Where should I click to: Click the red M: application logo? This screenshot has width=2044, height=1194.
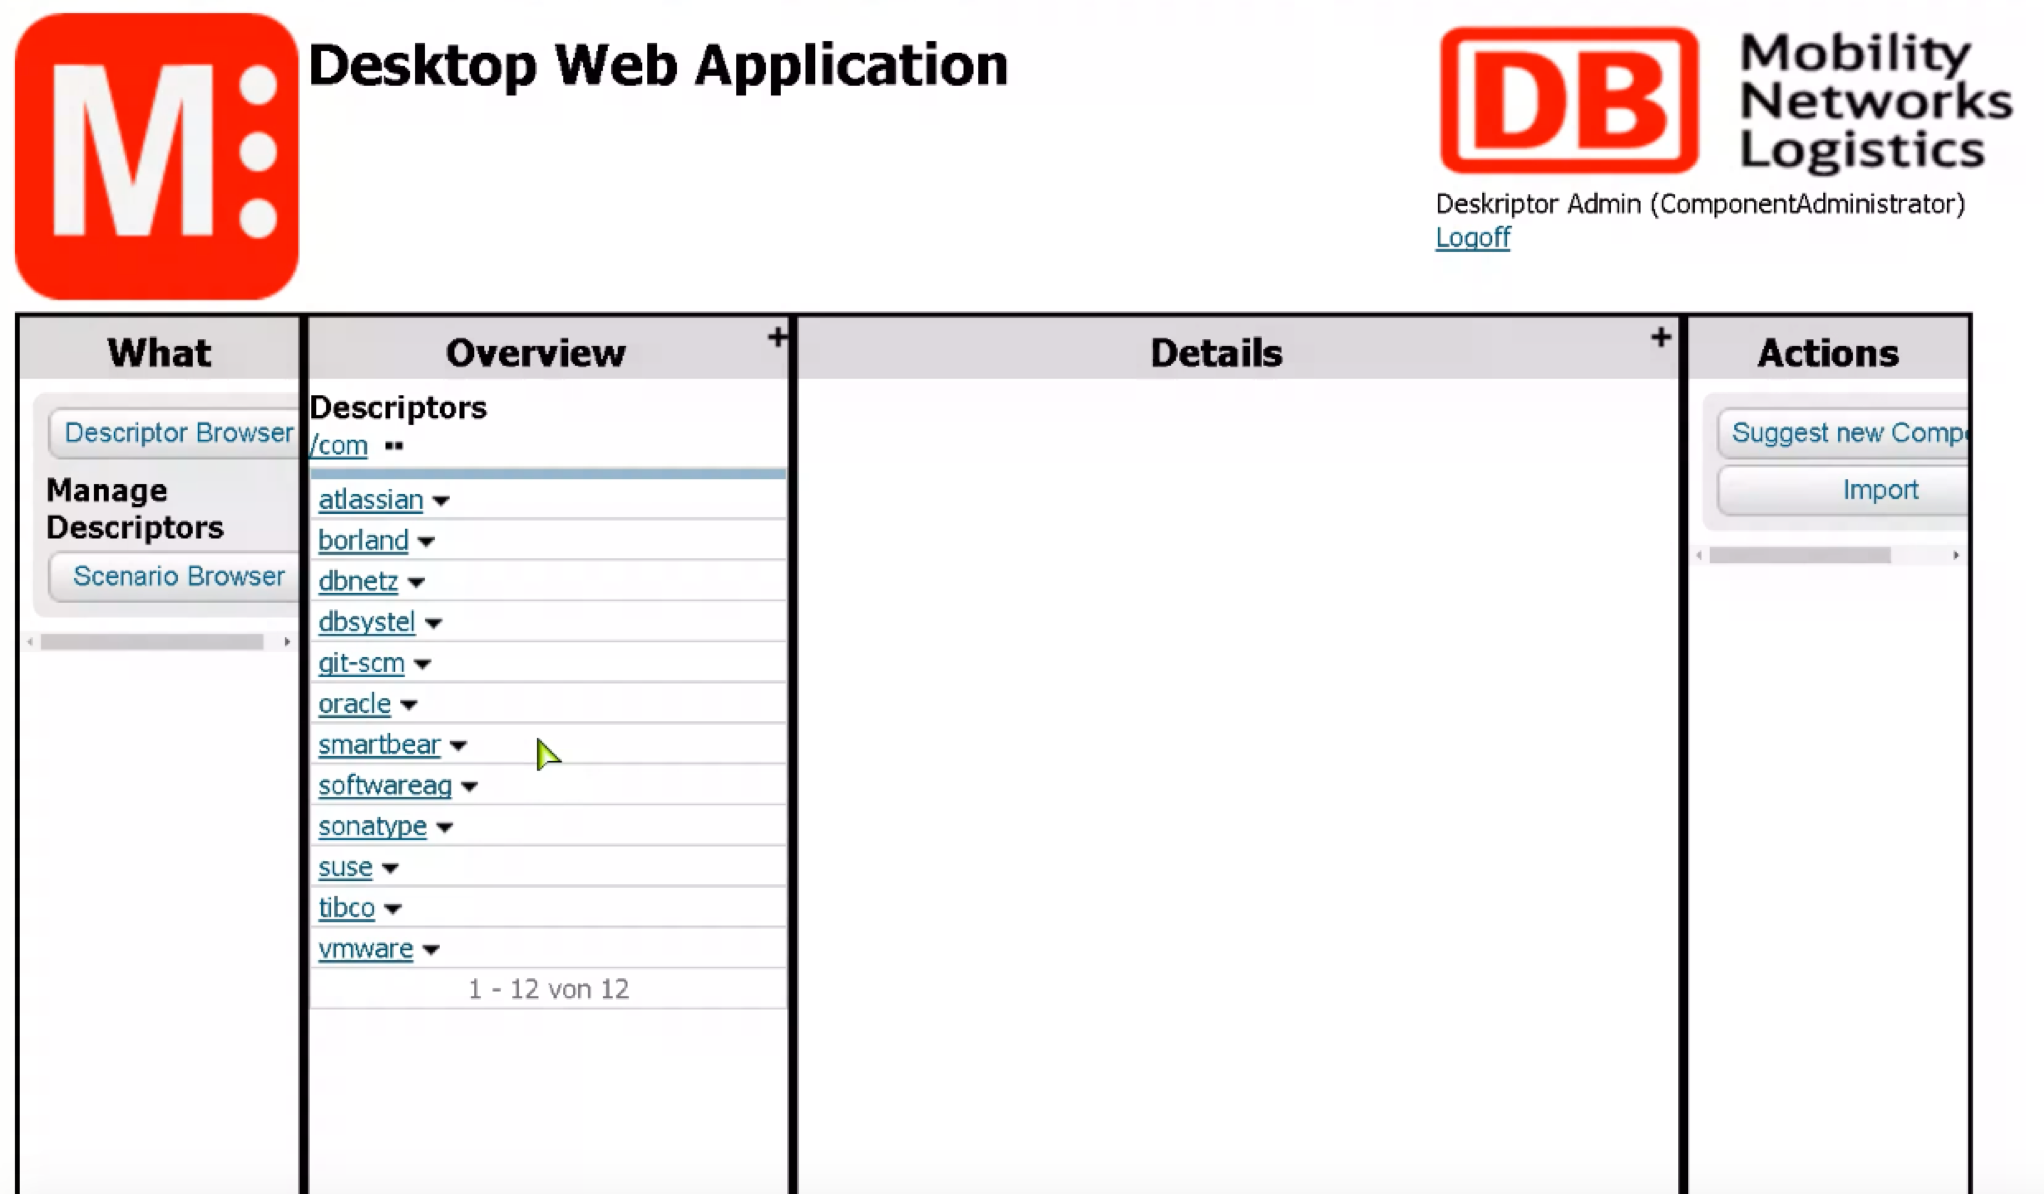click(157, 156)
